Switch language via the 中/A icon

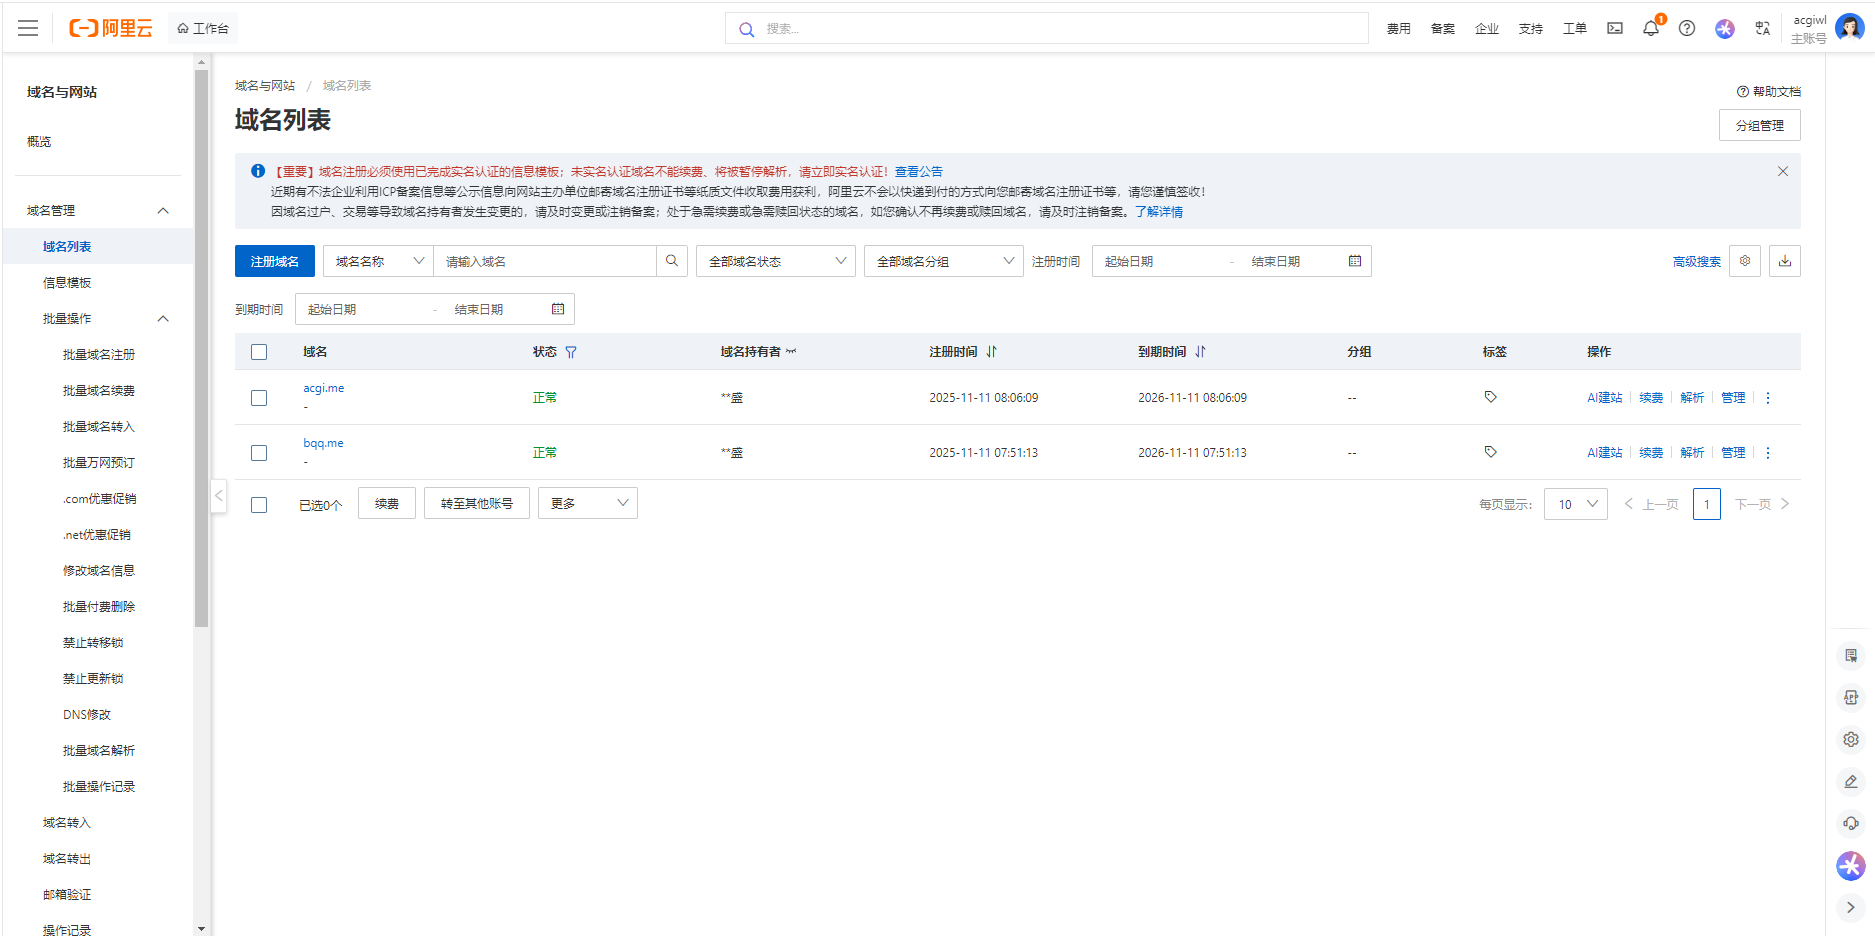tap(1762, 28)
